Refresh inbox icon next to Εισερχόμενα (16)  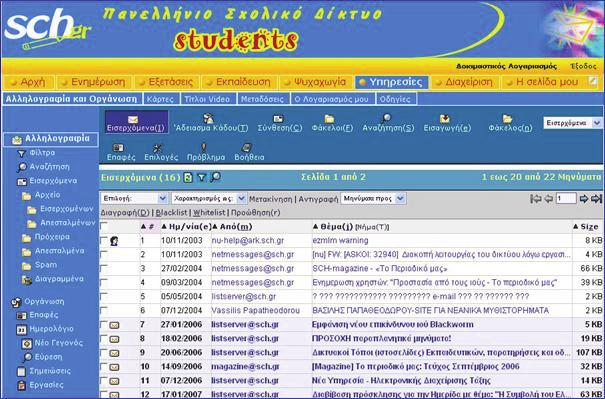pos(188,177)
